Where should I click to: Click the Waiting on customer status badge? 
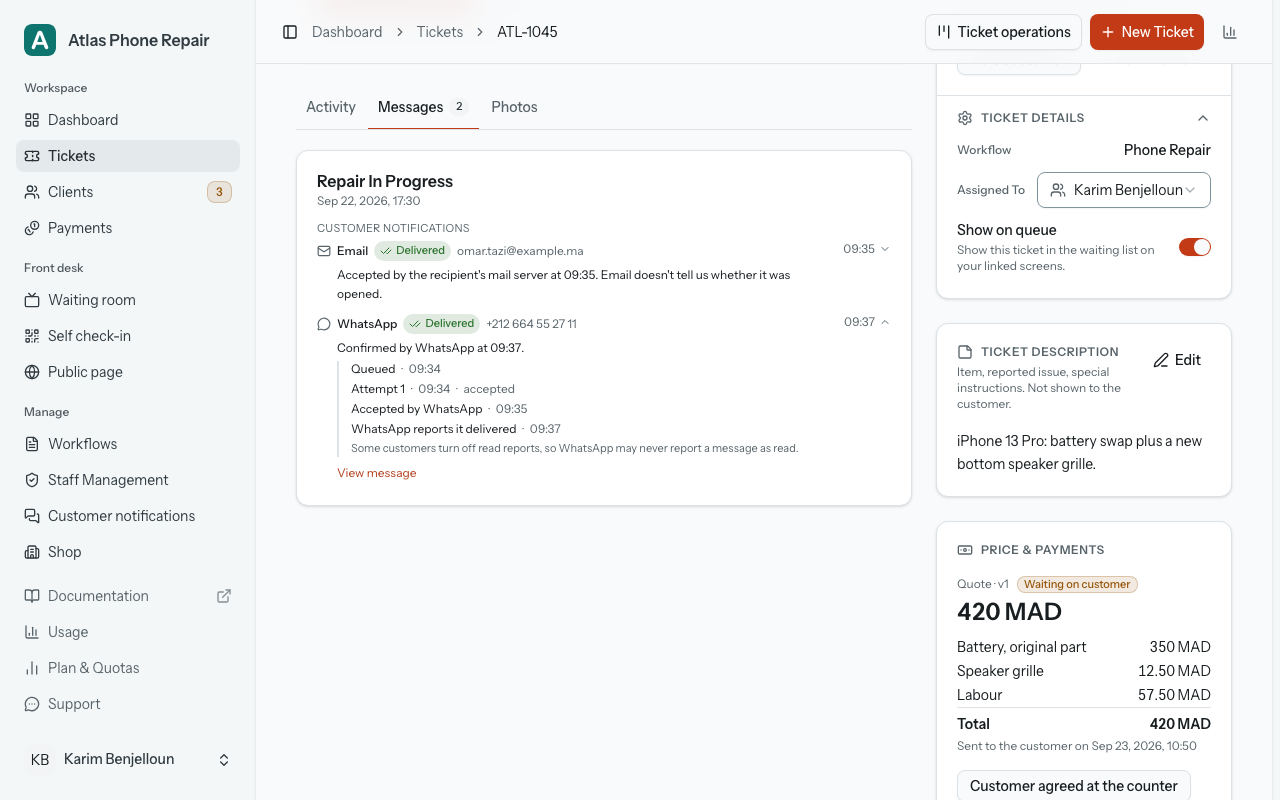(1077, 584)
